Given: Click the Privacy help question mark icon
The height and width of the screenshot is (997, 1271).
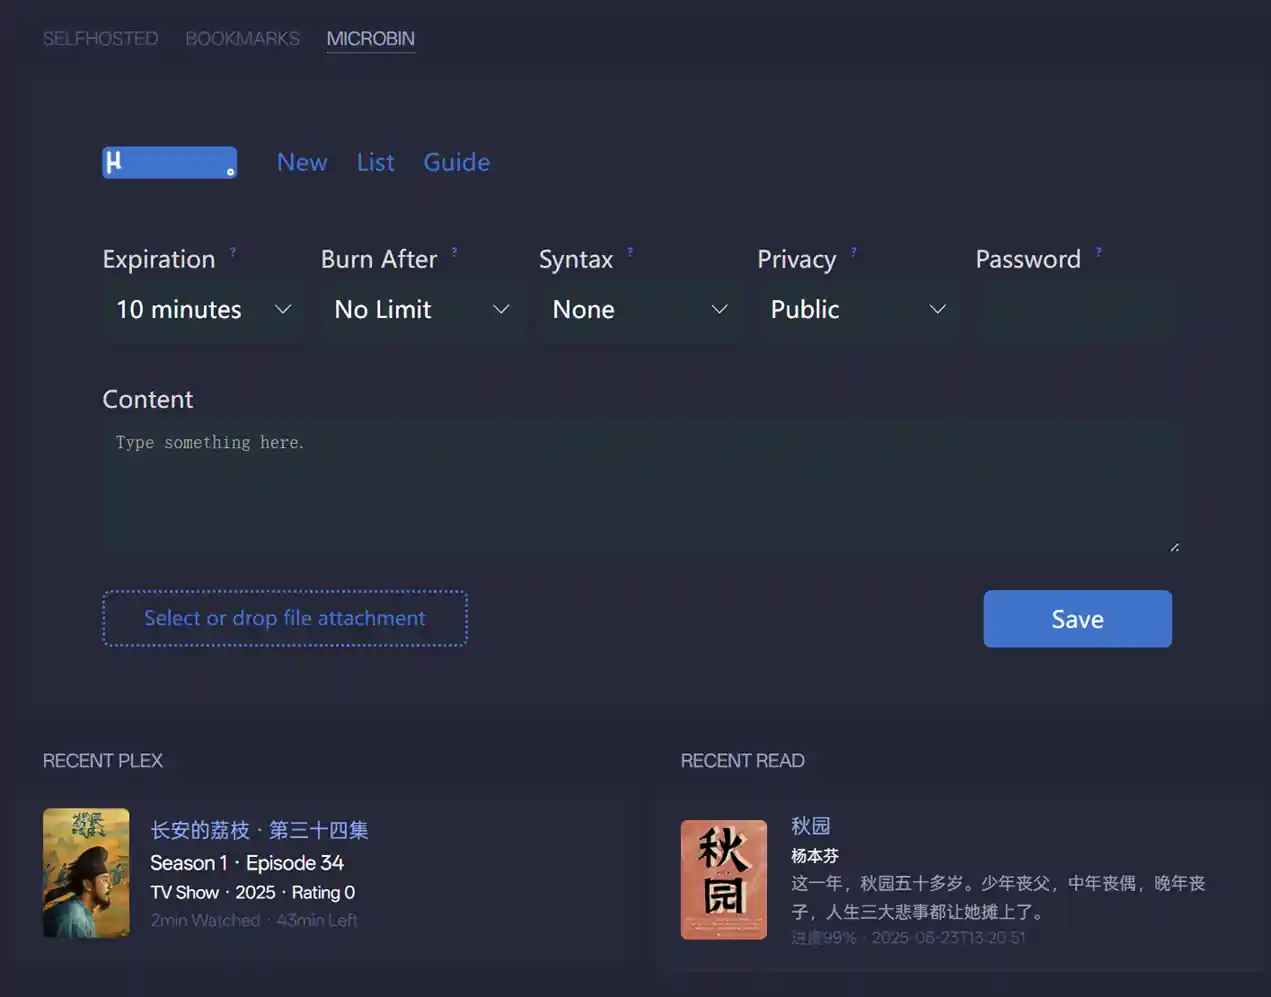Looking at the screenshot, I should [x=853, y=252].
